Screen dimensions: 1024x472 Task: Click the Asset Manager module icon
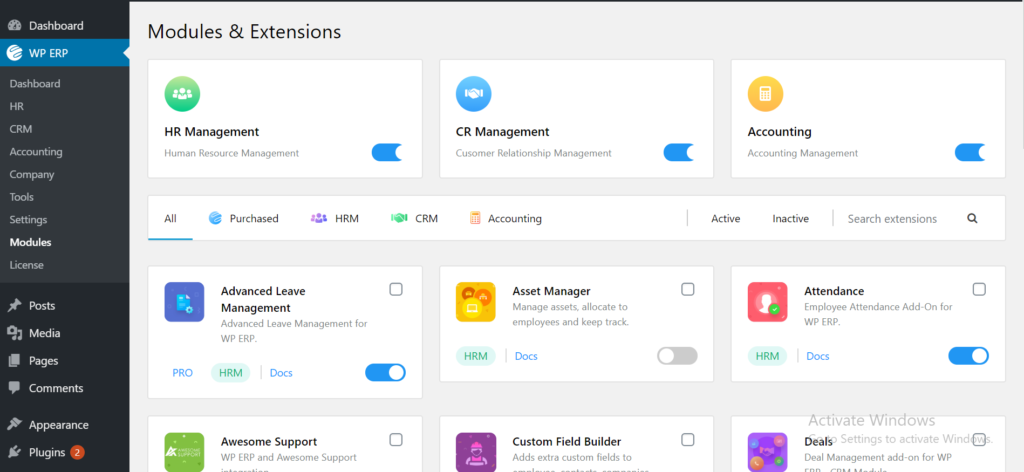pos(475,302)
